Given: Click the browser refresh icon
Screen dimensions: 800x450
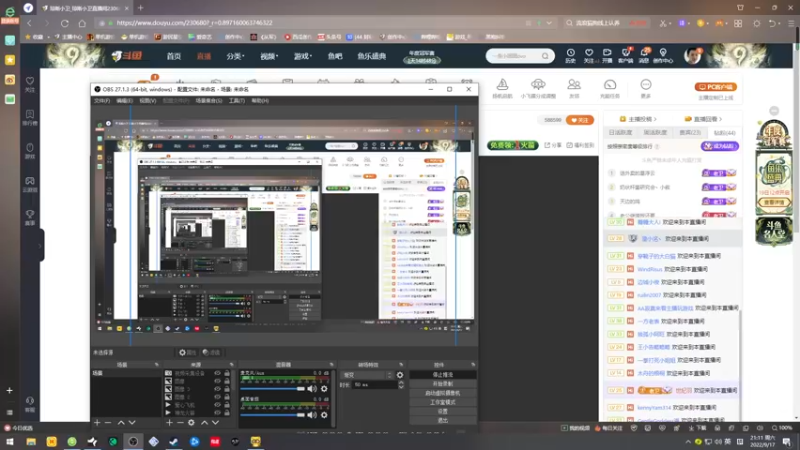Looking at the screenshot, I should tap(64, 23).
